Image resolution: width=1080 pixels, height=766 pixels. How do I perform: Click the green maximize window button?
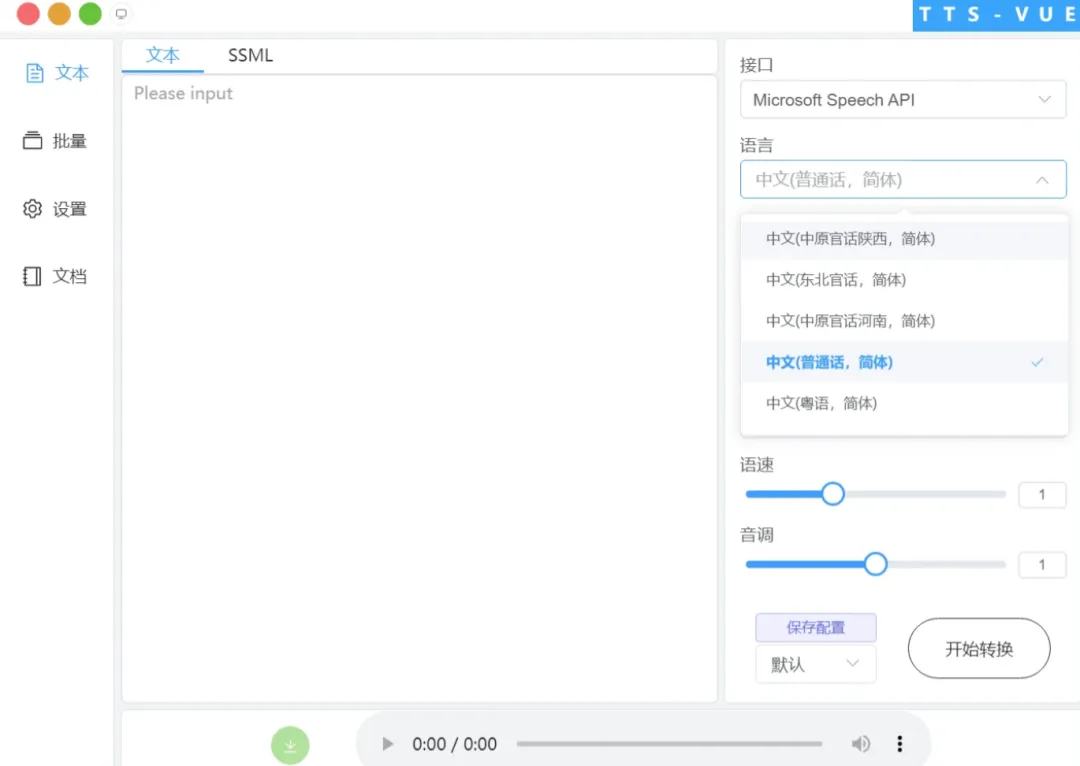[90, 14]
